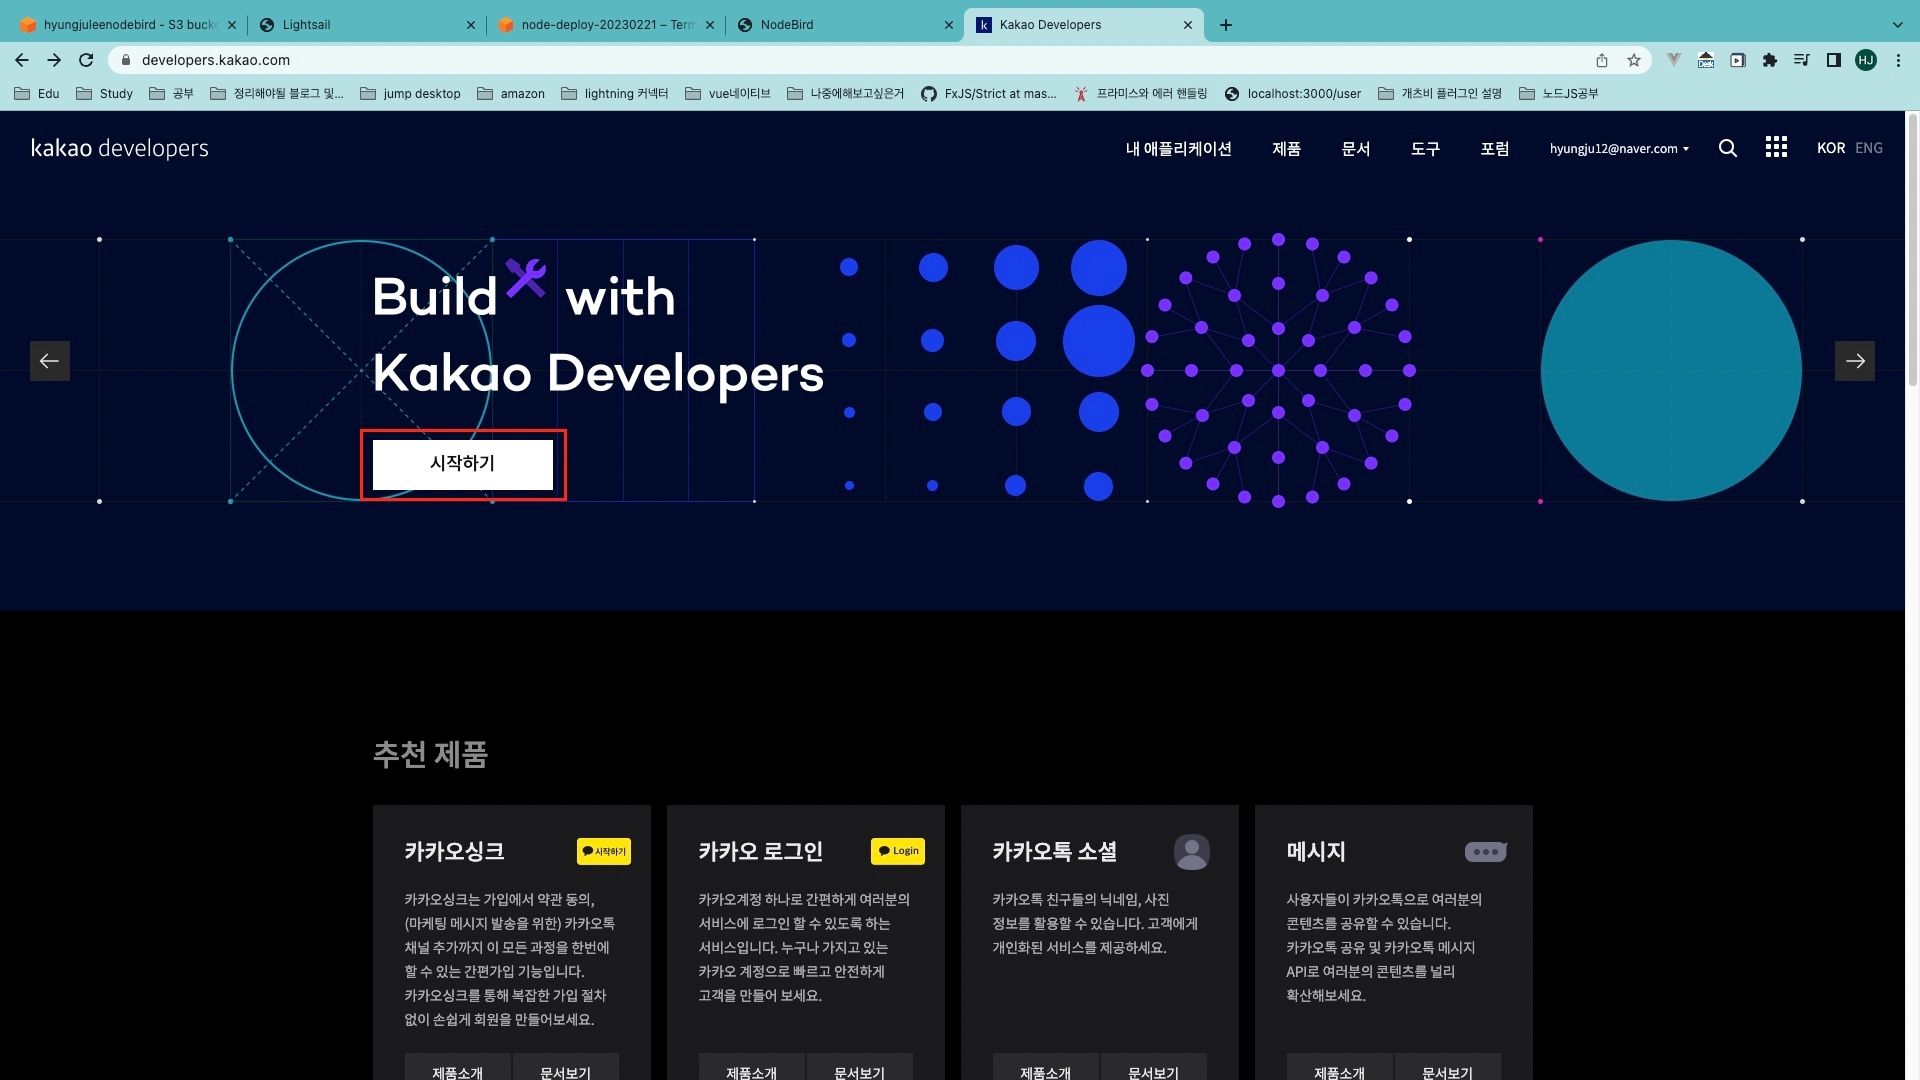This screenshot has height=1080, width=1920.
Task: Open 제품소개 for 카카오싱크
Action: click(457, 1067)
